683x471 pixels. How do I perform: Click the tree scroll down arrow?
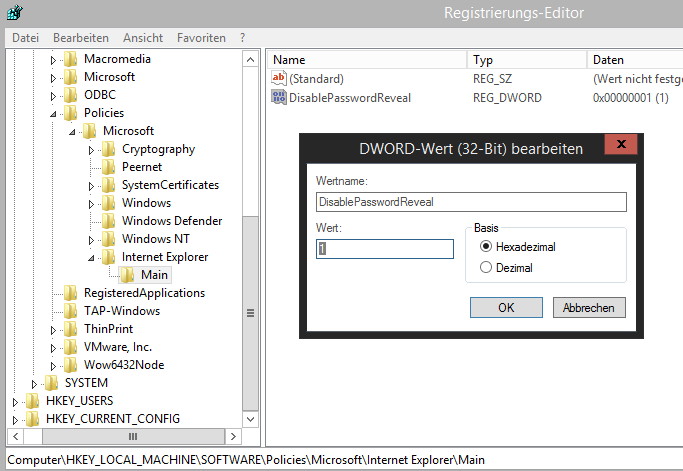point(250,419)
